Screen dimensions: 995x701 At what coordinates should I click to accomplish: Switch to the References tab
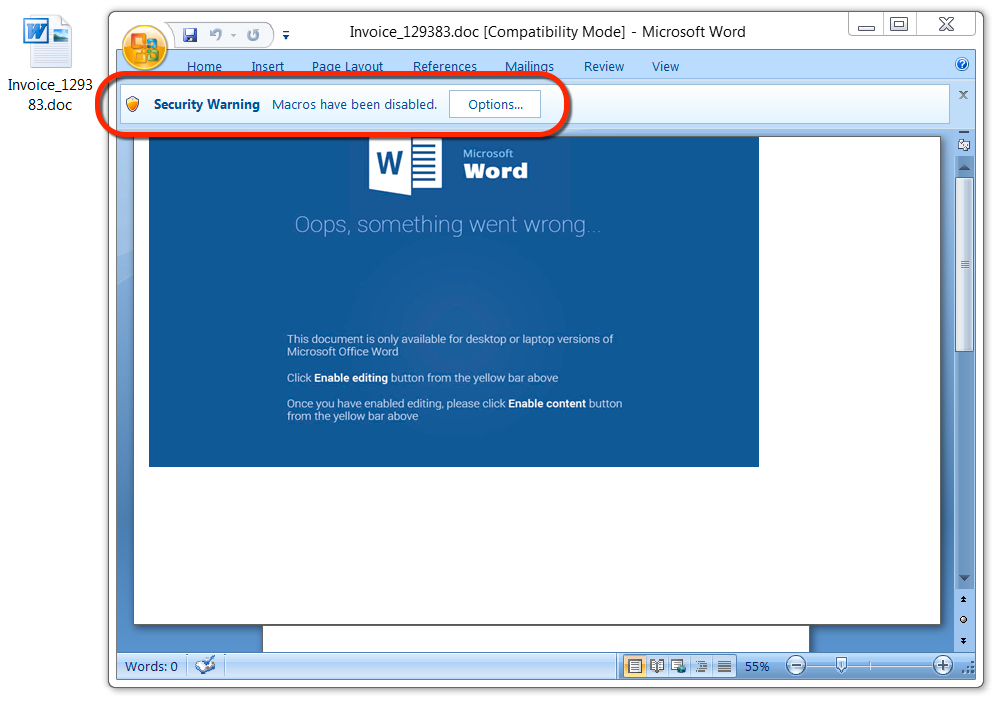click(444, 67)
